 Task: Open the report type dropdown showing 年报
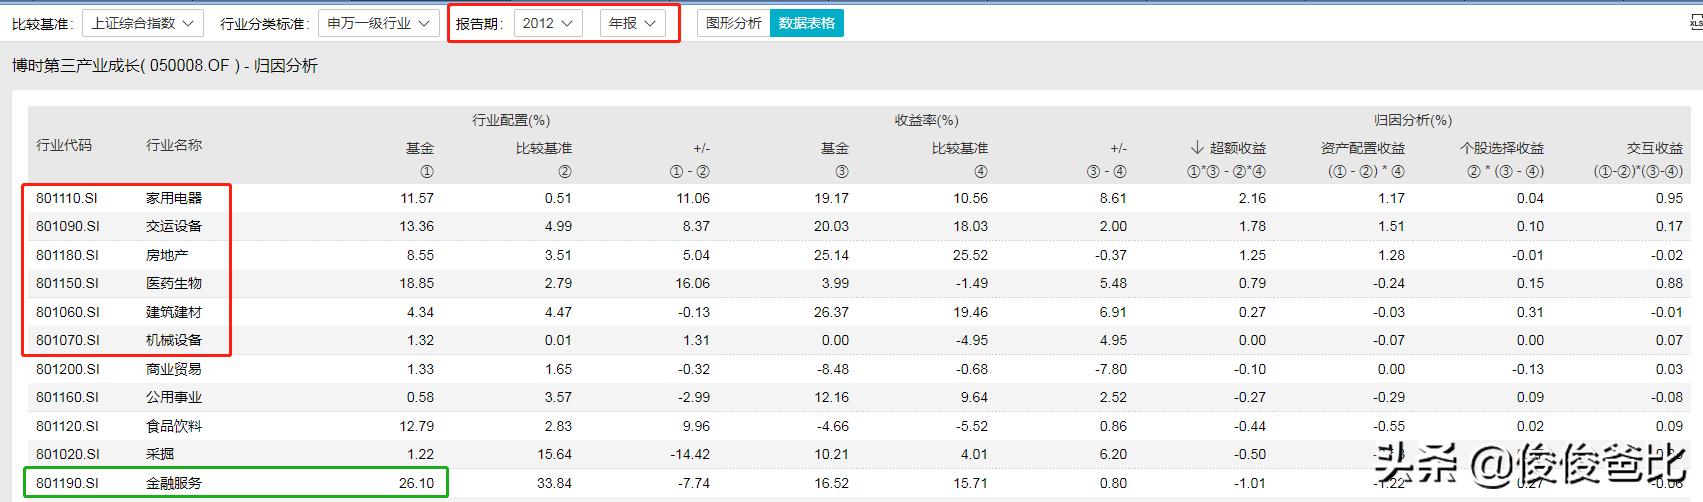tap(633, 23)
